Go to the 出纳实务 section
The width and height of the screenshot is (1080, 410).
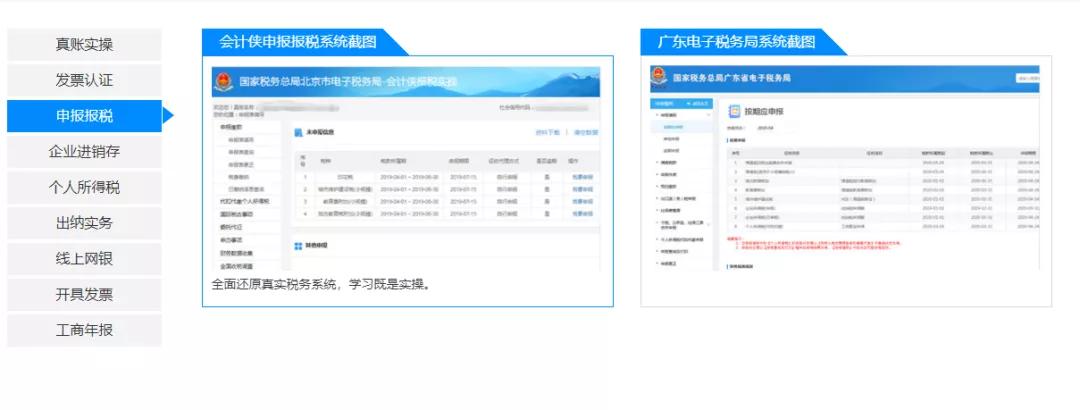(84, 223)
